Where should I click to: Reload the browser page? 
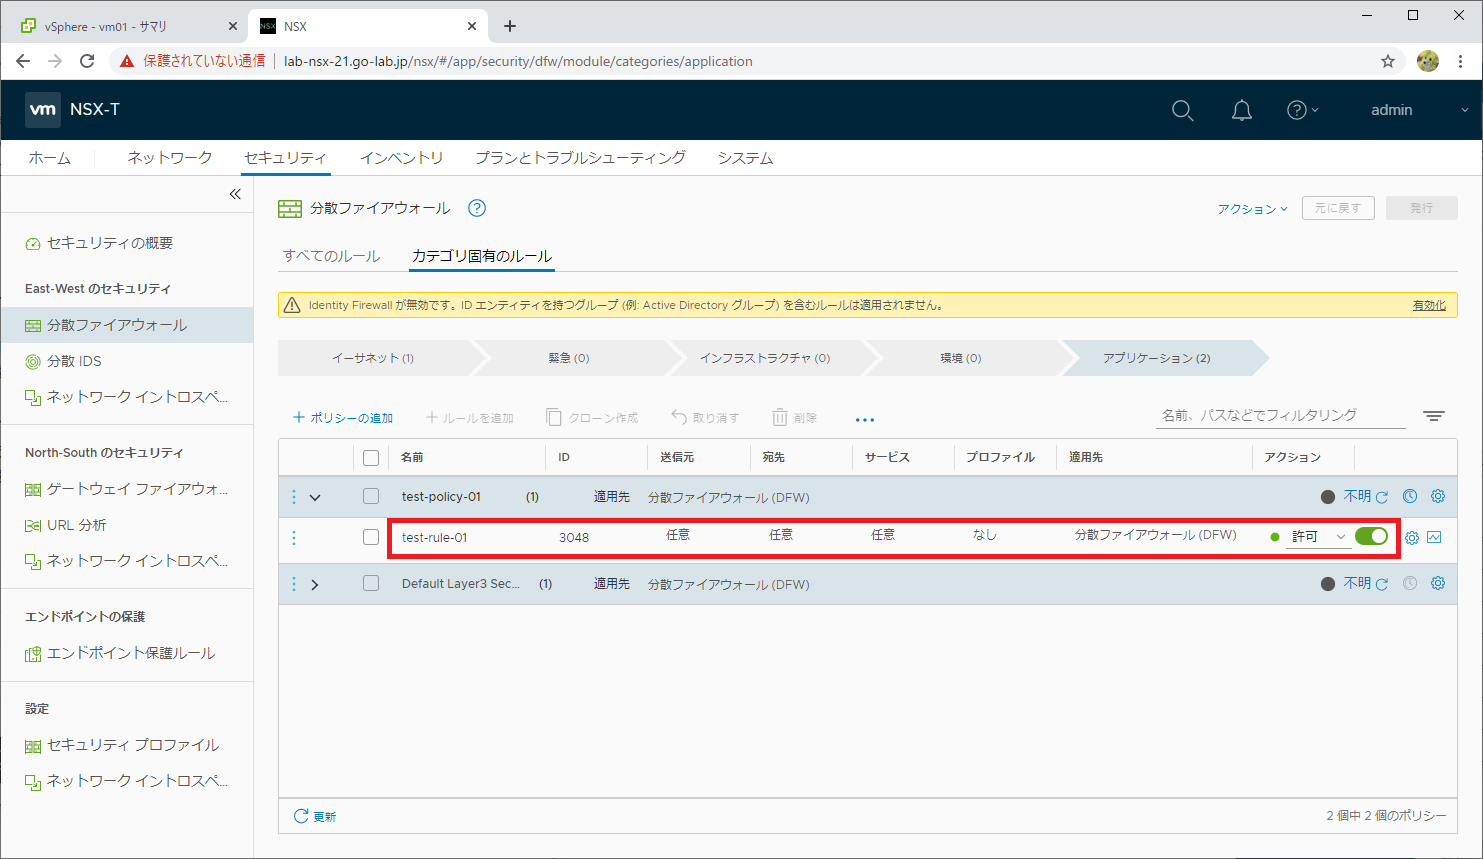click(x=87, y=61)
